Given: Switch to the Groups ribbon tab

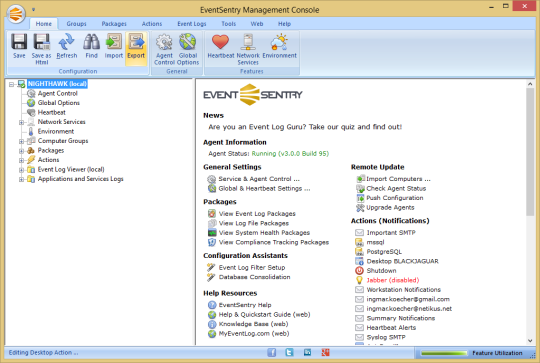Looking at the screenshot, I should click(x=76, y=24).
